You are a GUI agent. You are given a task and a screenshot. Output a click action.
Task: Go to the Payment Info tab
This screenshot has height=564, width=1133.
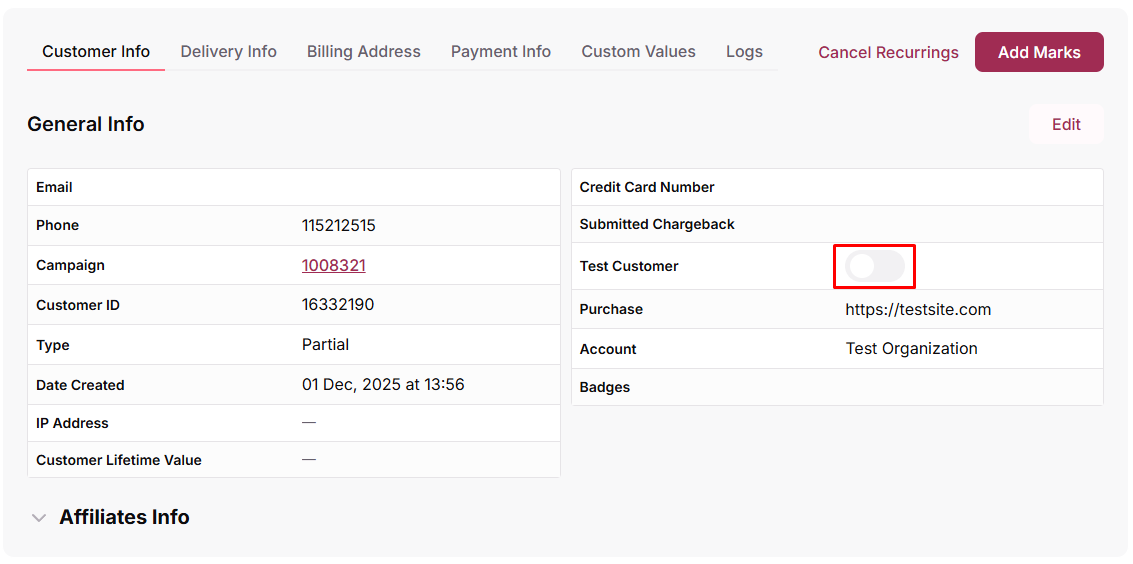point(501,52)
